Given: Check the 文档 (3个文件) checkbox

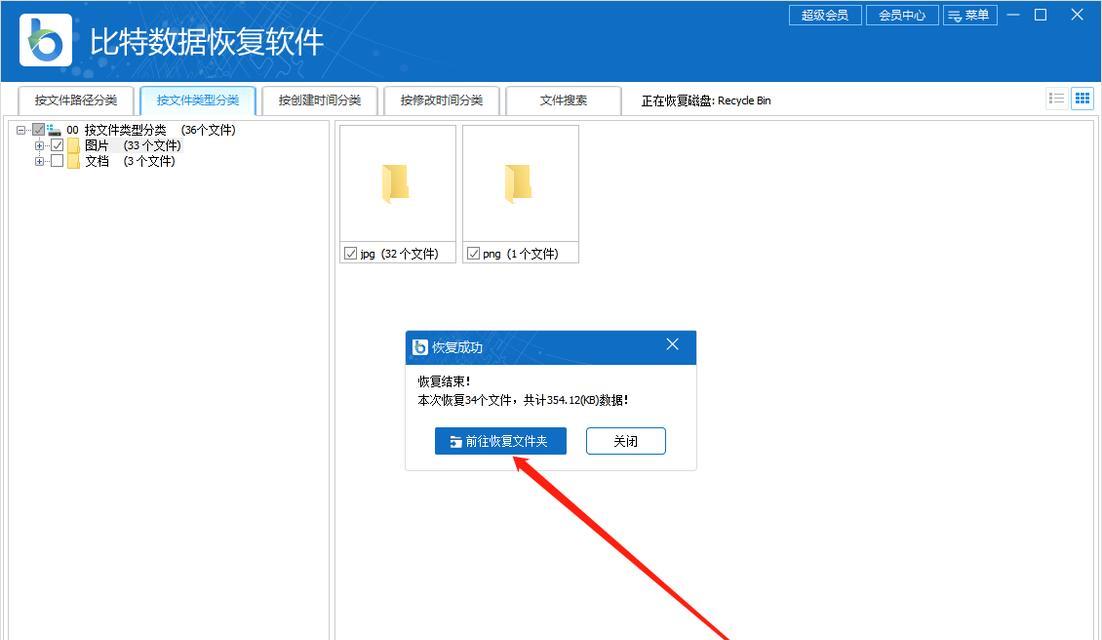Looking at the screenshot, I should click(58, 161).
